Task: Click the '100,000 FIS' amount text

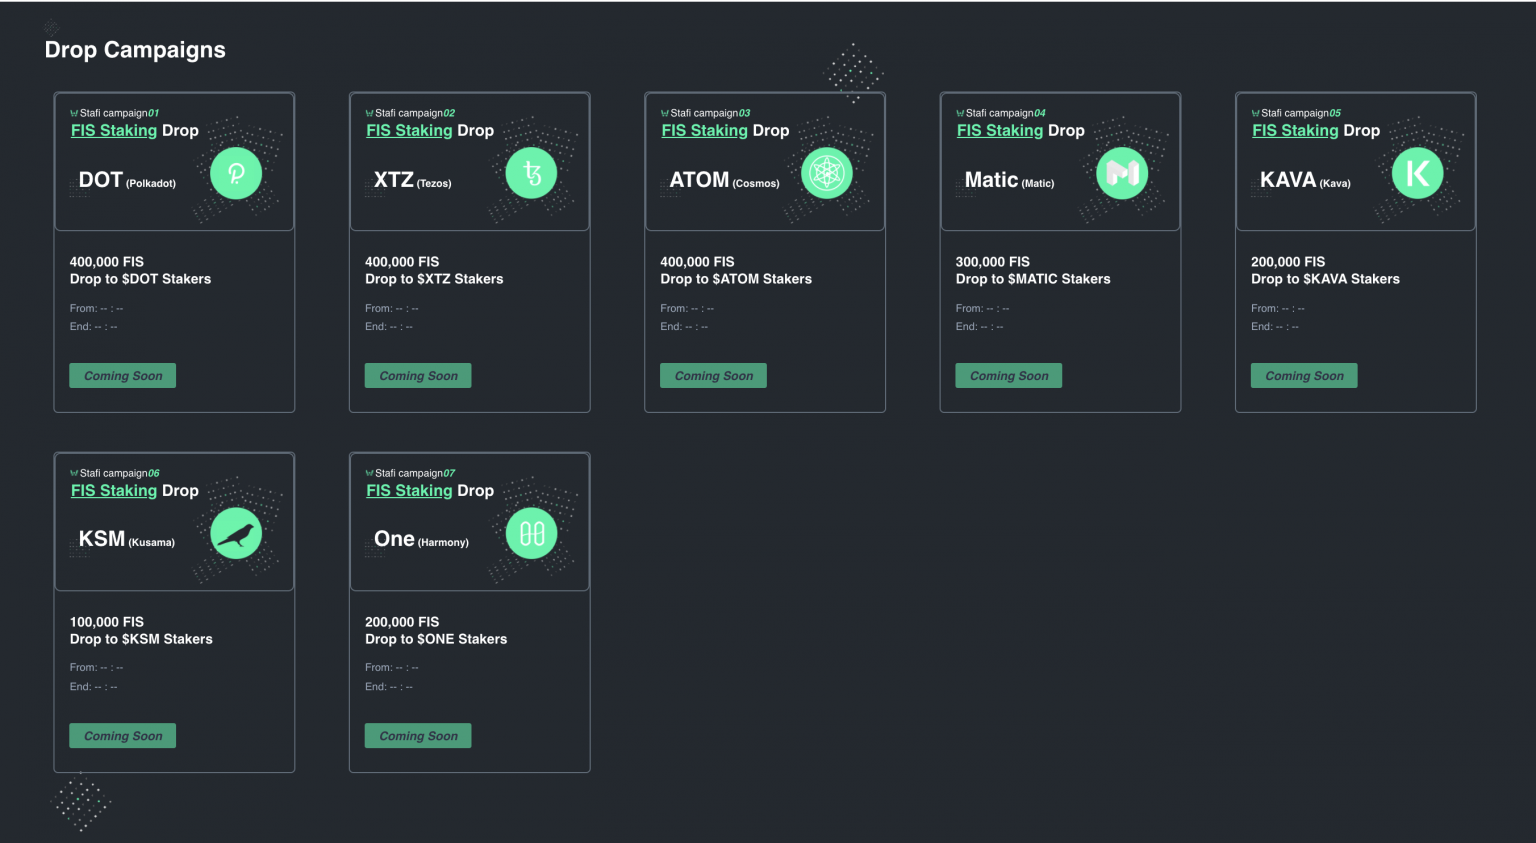Action: [x=106, y=622]
